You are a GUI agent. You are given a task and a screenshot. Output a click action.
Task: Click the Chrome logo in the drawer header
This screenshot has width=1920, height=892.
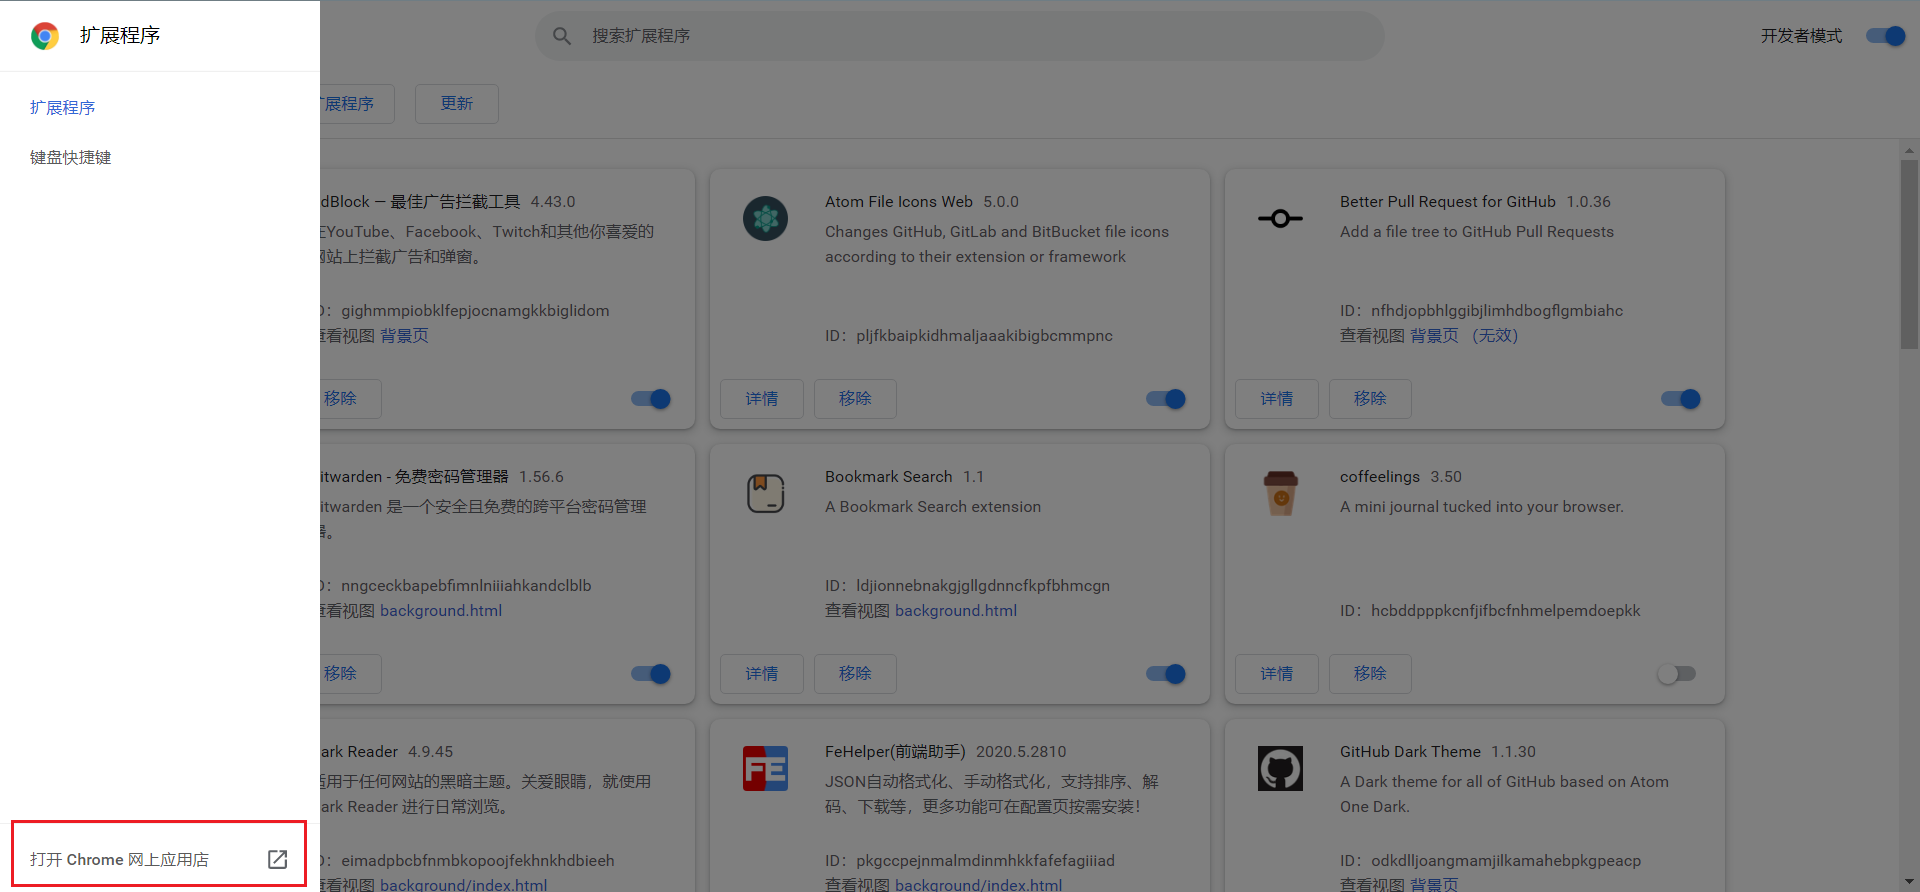[x=45, y=36]
